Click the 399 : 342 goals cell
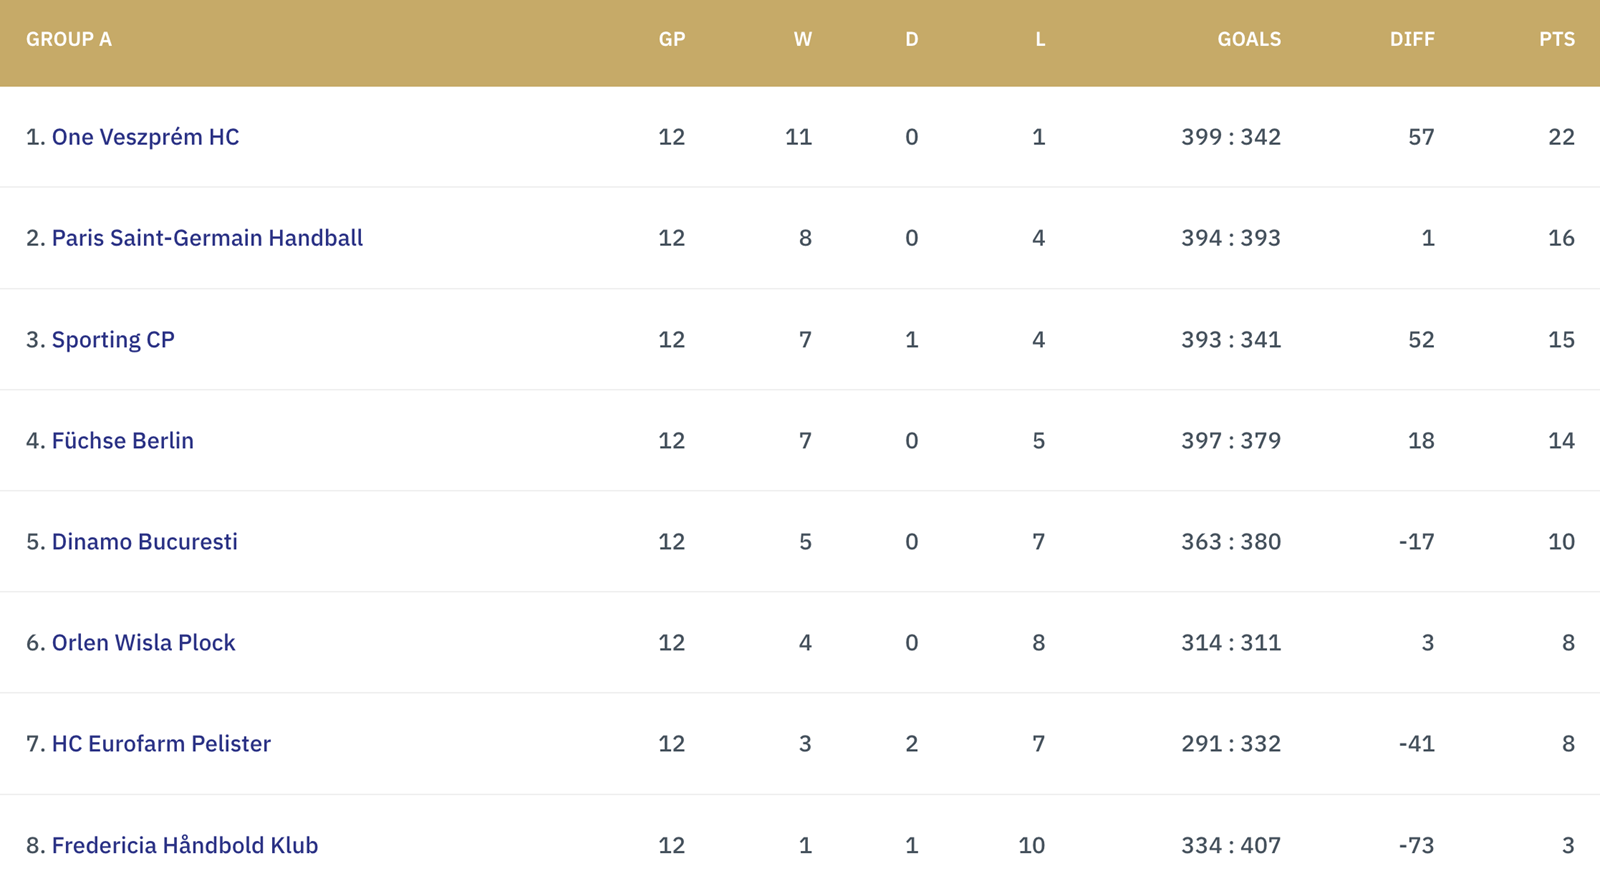The image size is (1600, 884). (x=1231, y=137)
